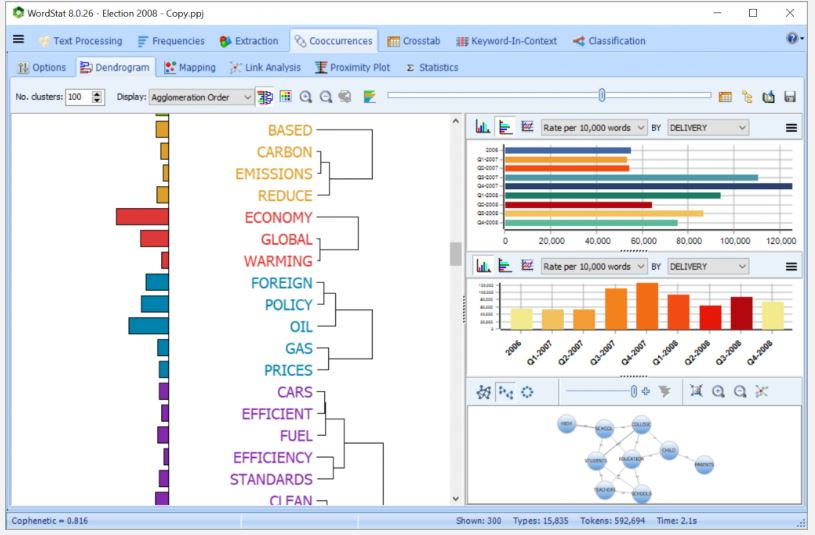Image resolution: width=815 pixels, height=535 pixels.
Task: Open the Classification tab
Action: 609,41
